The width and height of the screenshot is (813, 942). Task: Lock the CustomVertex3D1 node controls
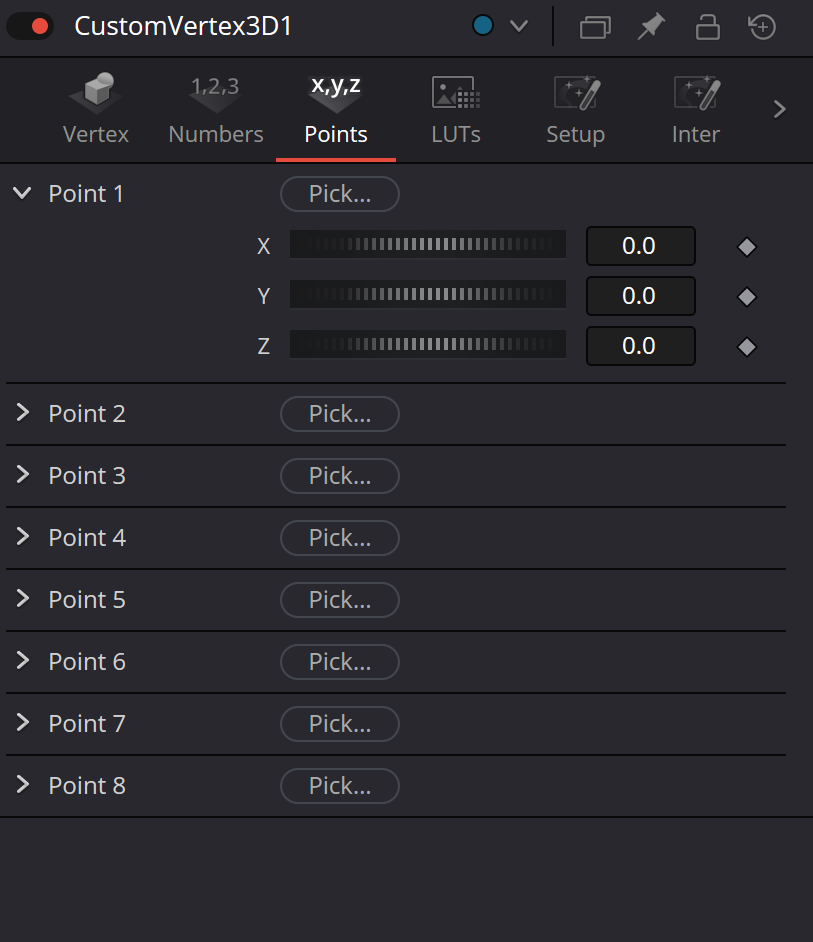[707, 27]
